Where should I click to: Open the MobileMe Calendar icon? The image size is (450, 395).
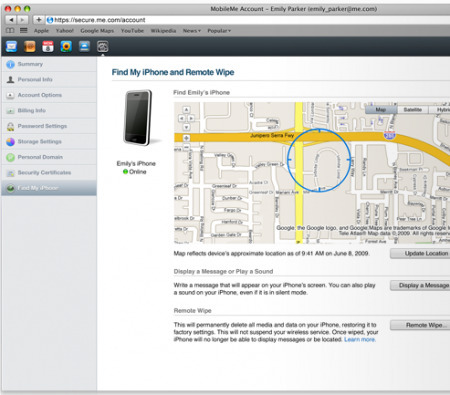tap(48, 46)
